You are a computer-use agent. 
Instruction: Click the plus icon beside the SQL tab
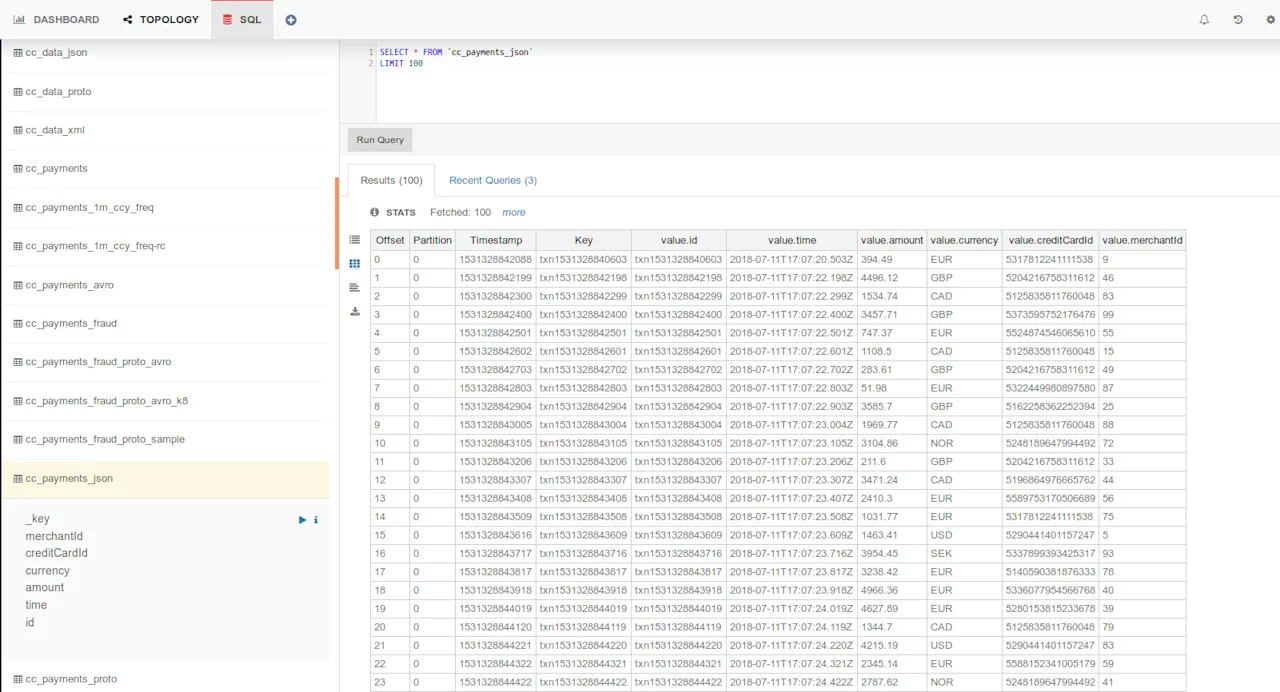(290, 19)
